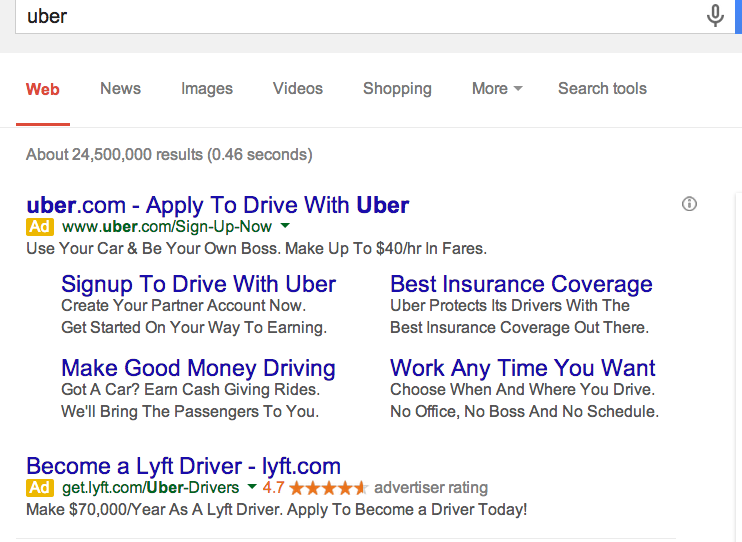This screenshot has height=542, width=742.
Task: Click 'About 24,500,000 results' stats text
Action: tap(169, 155)
